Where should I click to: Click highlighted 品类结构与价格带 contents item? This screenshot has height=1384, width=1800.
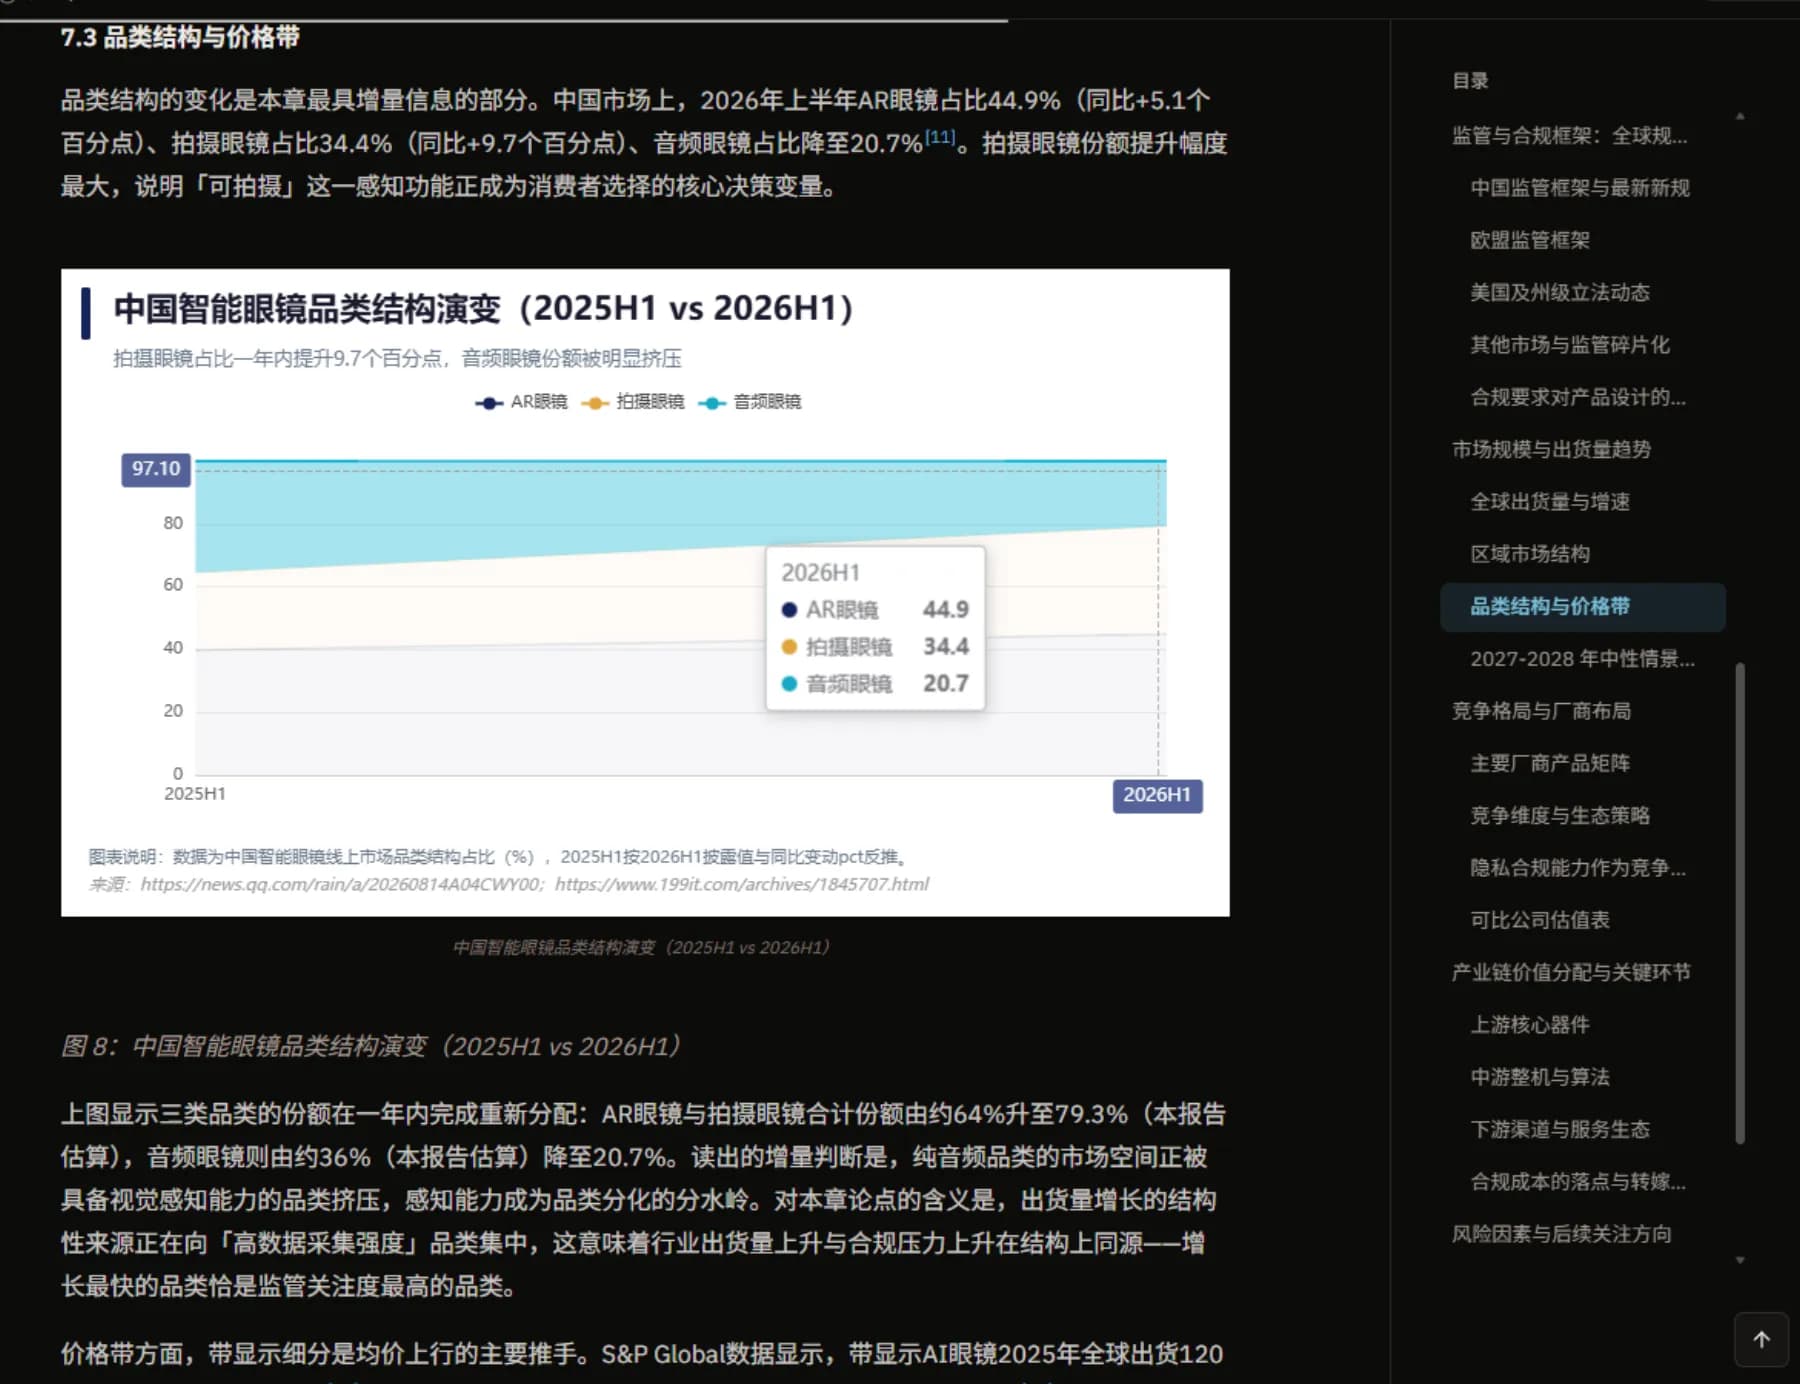1583,607
